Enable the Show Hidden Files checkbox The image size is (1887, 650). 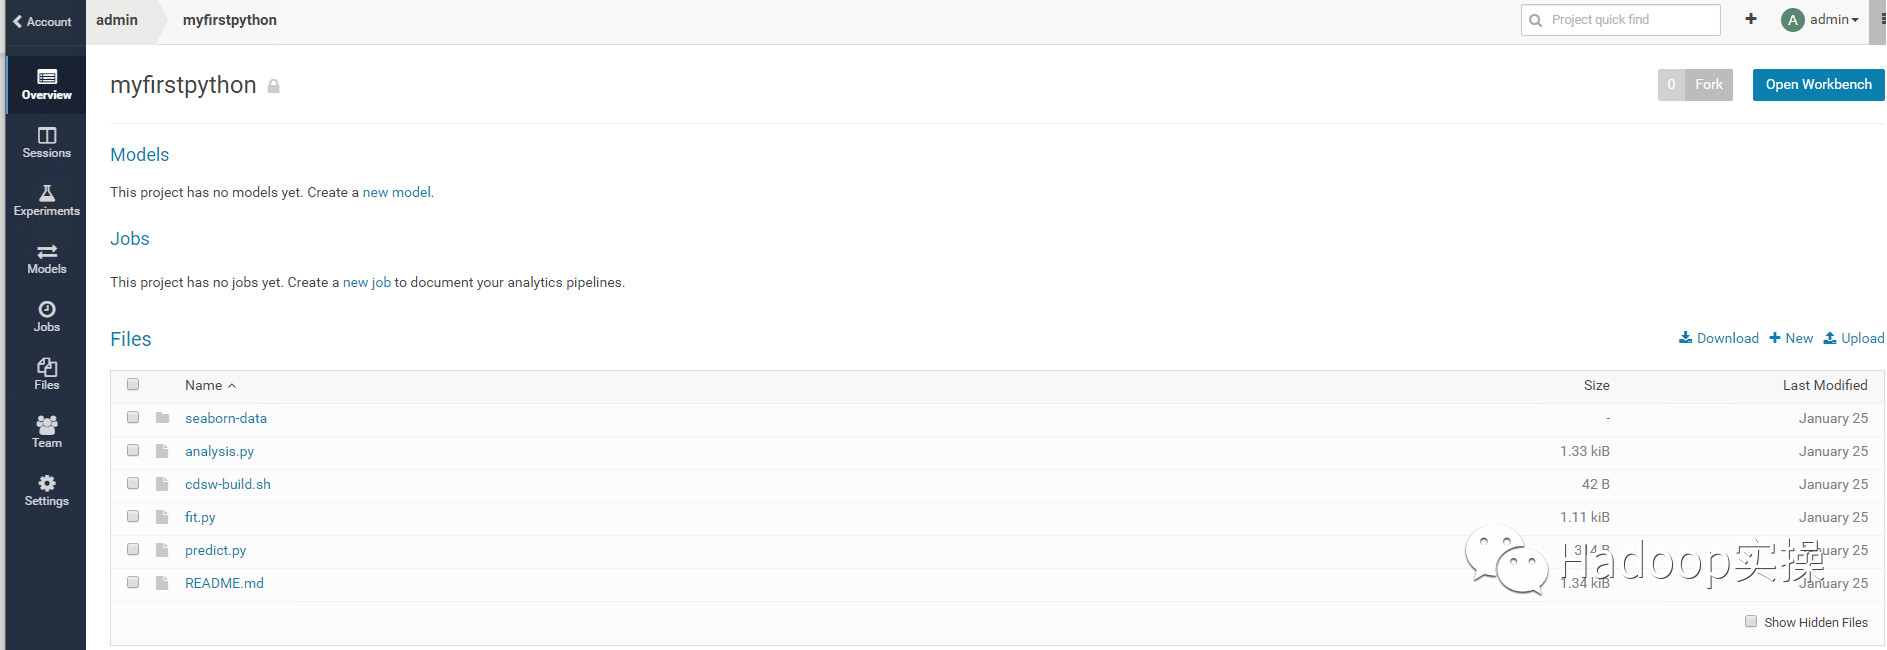(1751, 621)
